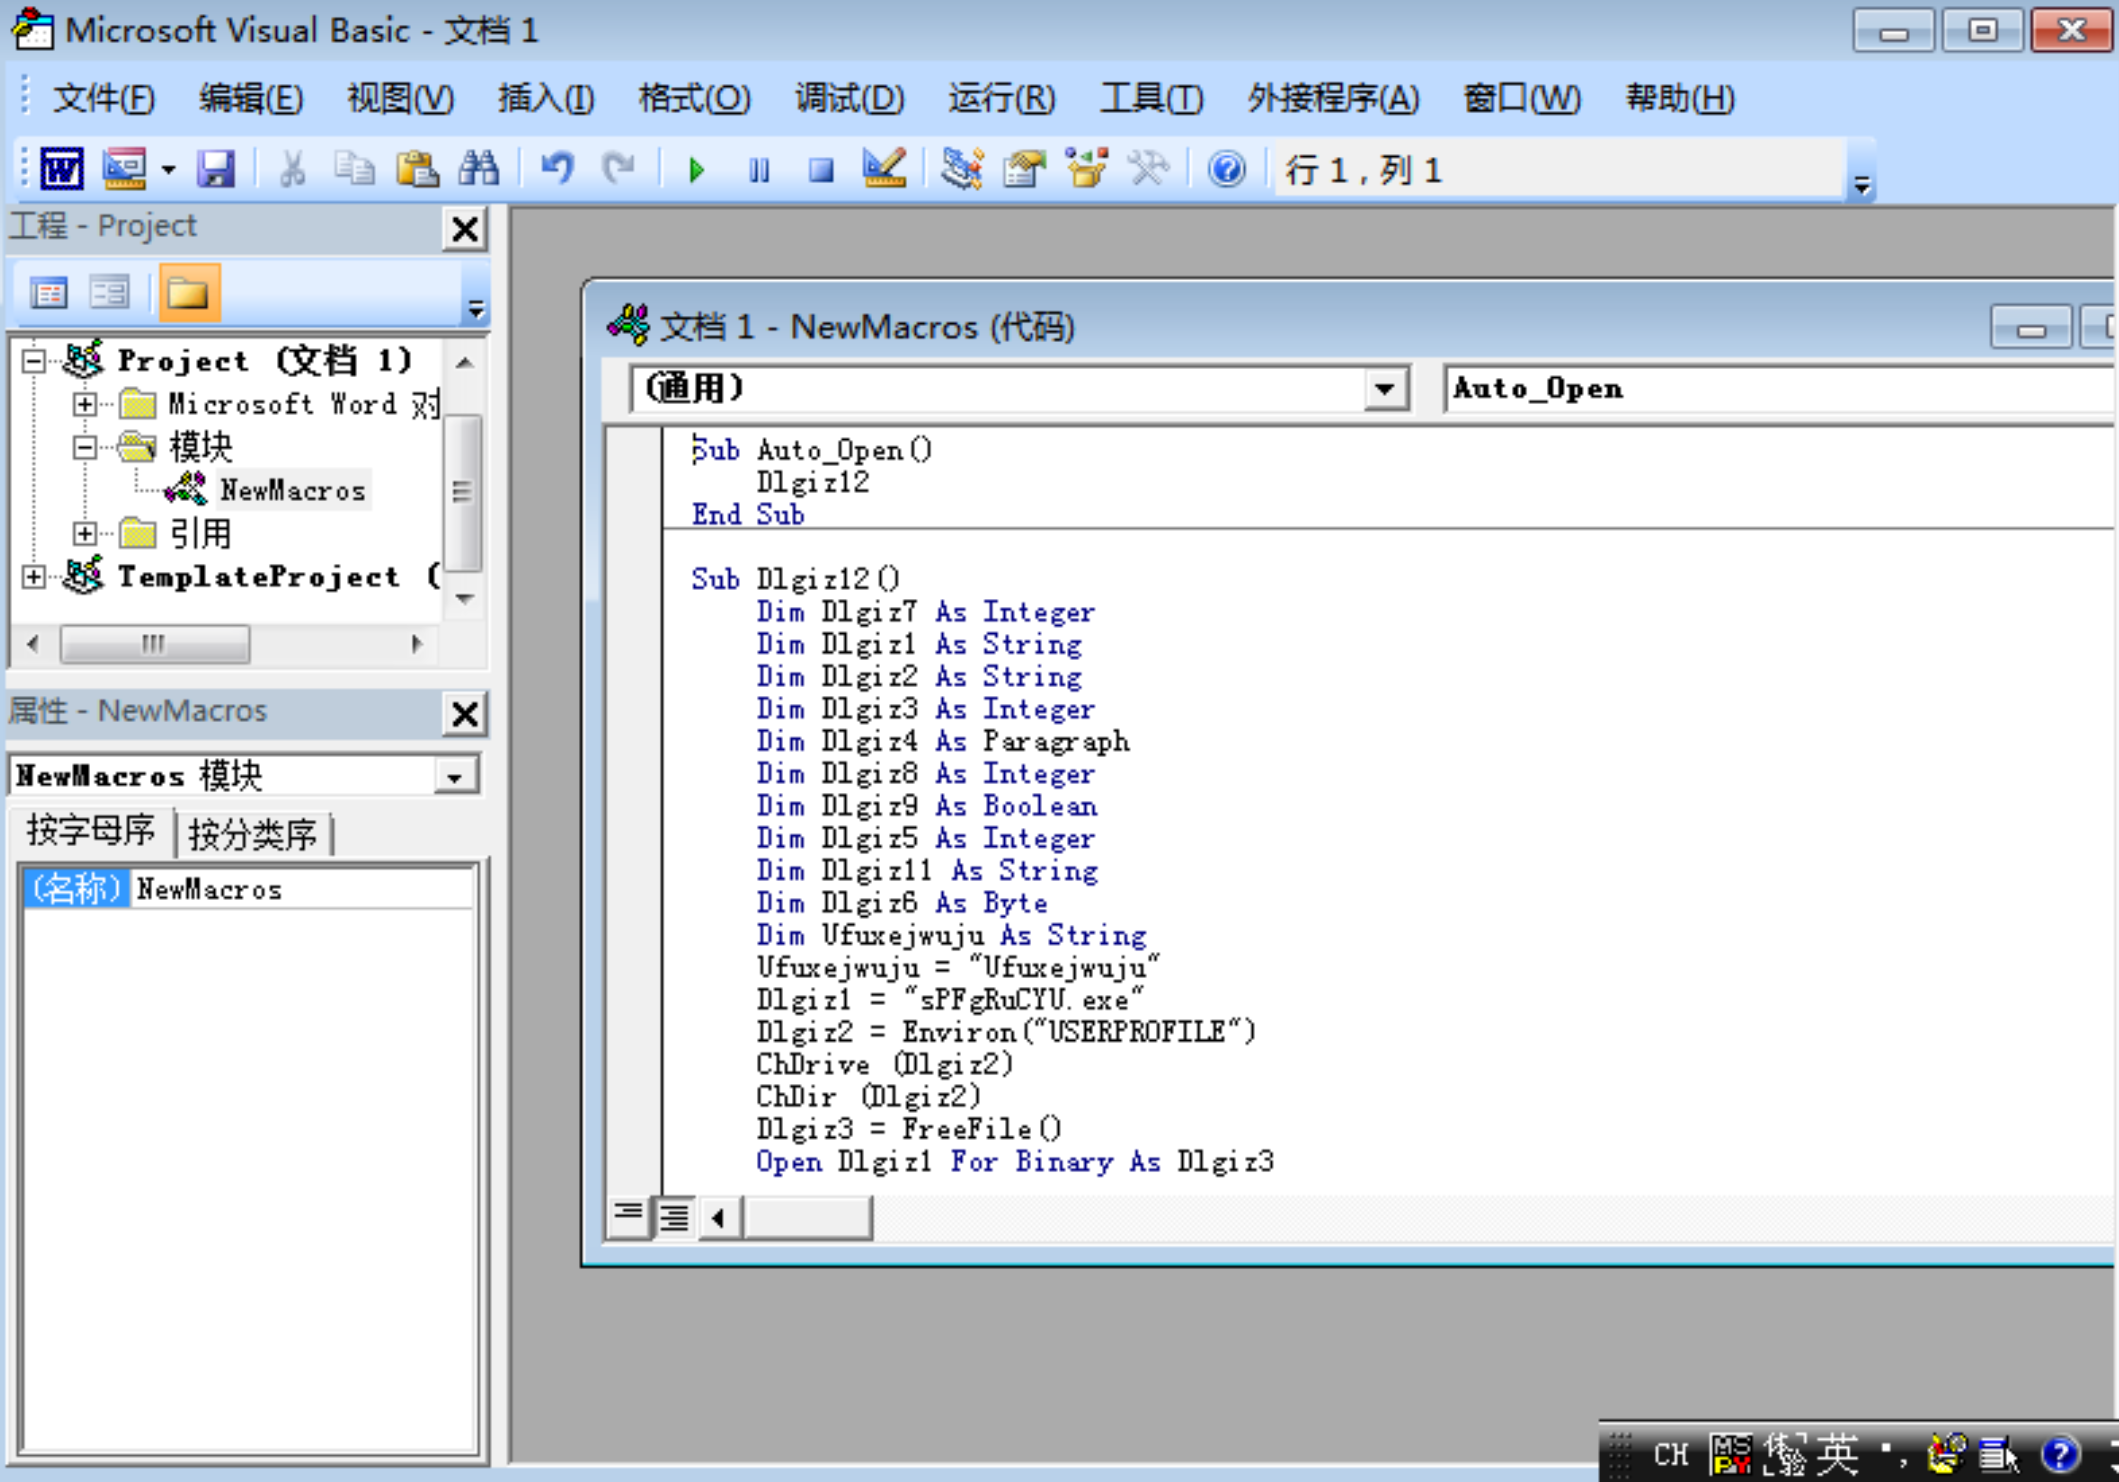Open the 外接程序(A) menu

coord(1333,98)
